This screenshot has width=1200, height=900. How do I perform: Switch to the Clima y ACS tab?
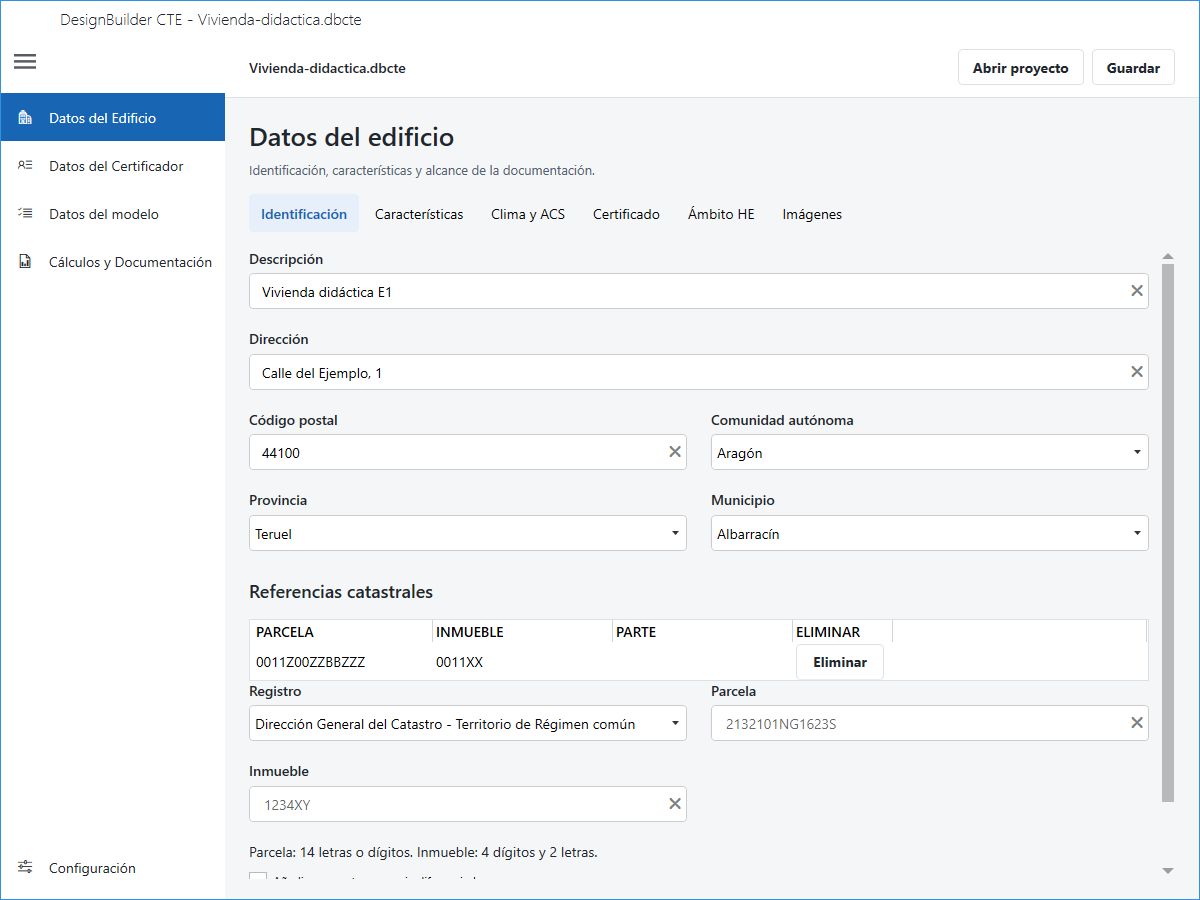pyautogui.click(x=528, y=214)
